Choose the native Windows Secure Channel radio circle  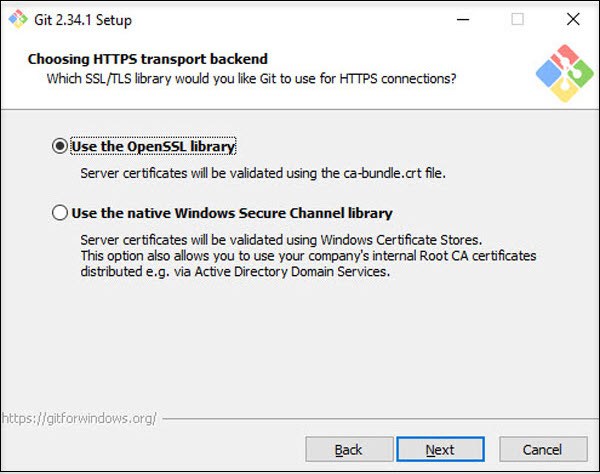(x=60, y=213)
